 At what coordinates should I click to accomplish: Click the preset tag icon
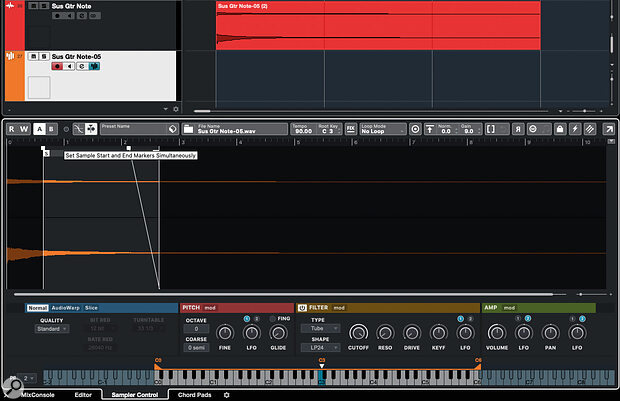[x=173, y=129]
